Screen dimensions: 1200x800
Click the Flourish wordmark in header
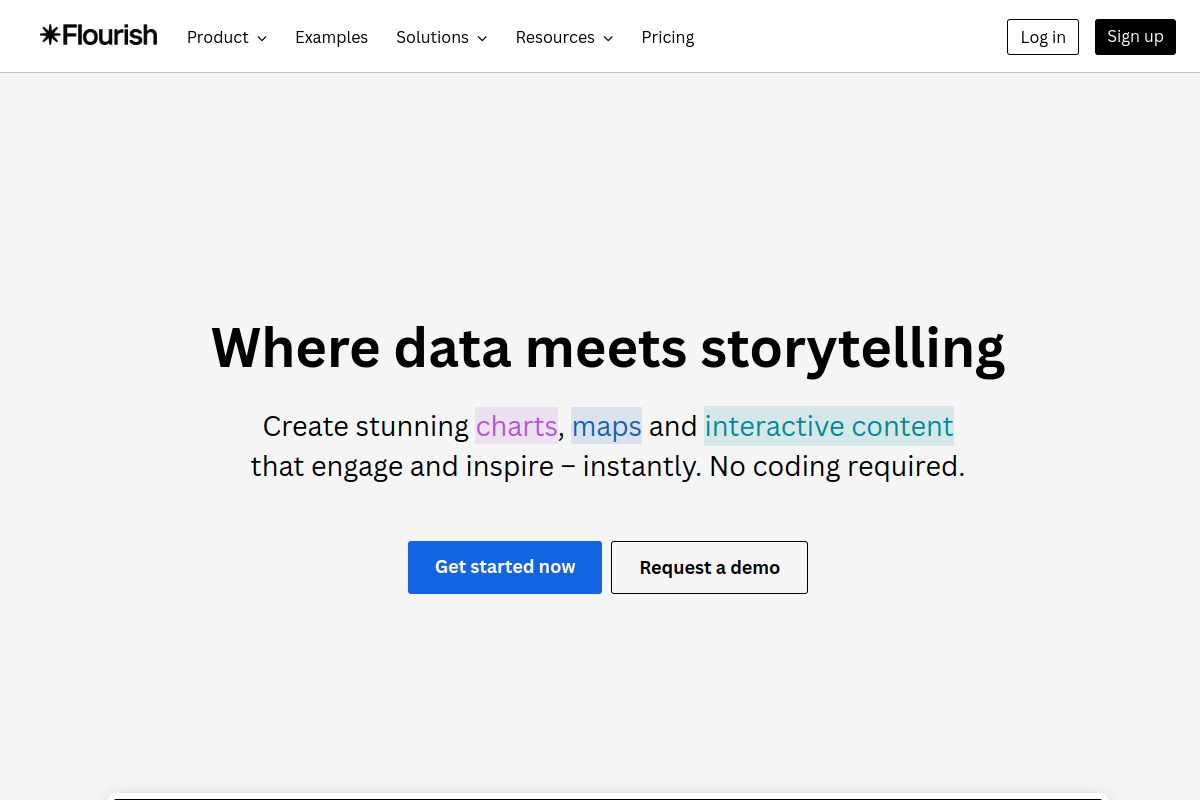coord(110,36)
